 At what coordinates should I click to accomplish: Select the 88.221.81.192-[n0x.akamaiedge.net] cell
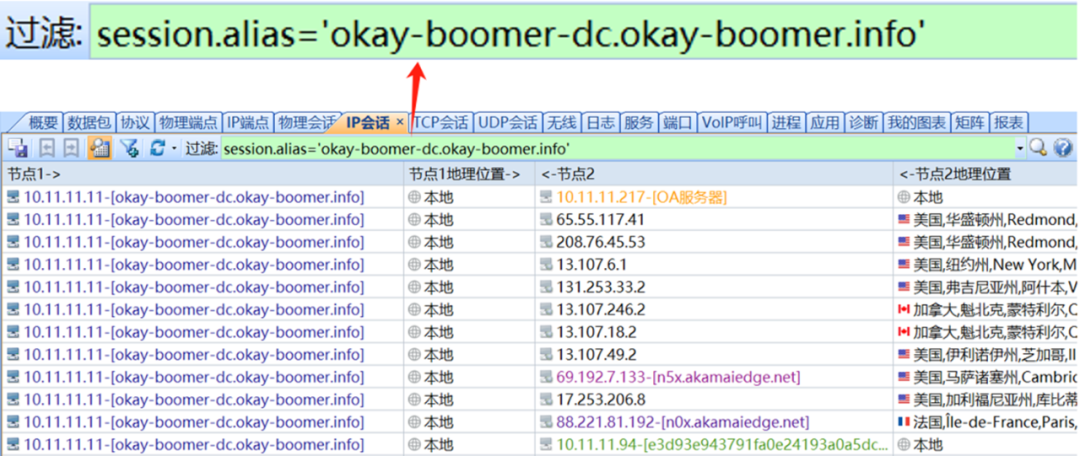[x=714, y=422]
